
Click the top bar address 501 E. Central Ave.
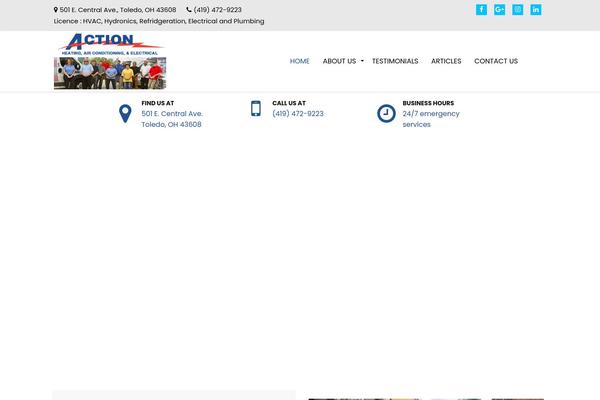pos(118,10)
